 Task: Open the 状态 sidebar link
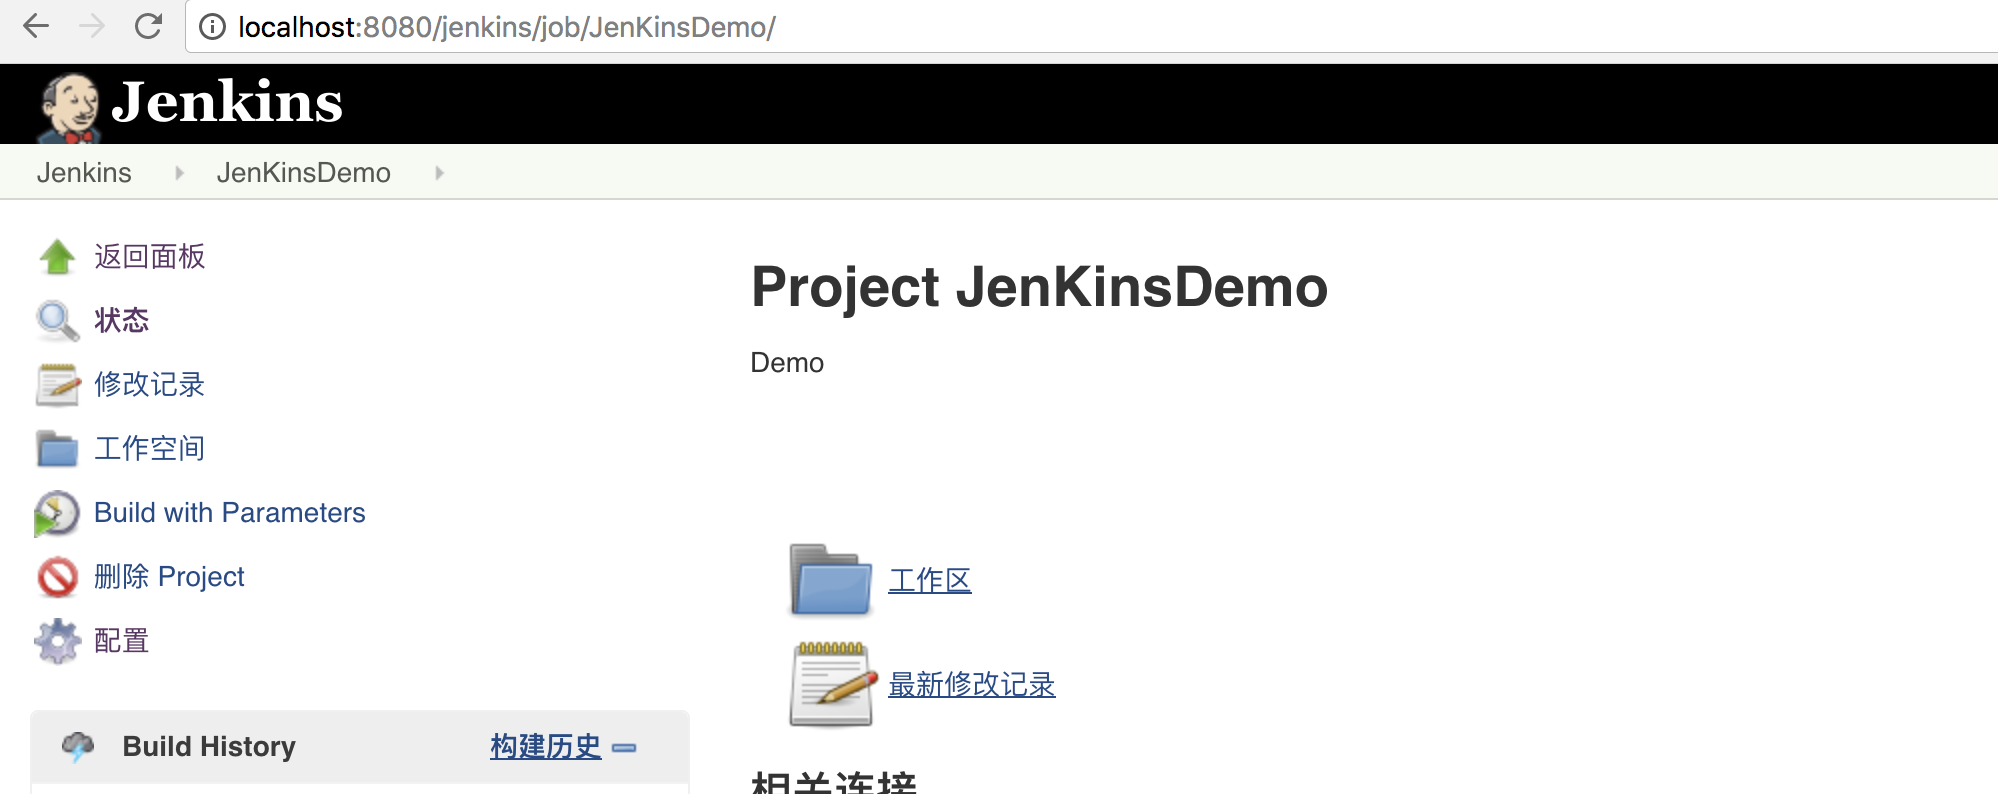[122, 321]
